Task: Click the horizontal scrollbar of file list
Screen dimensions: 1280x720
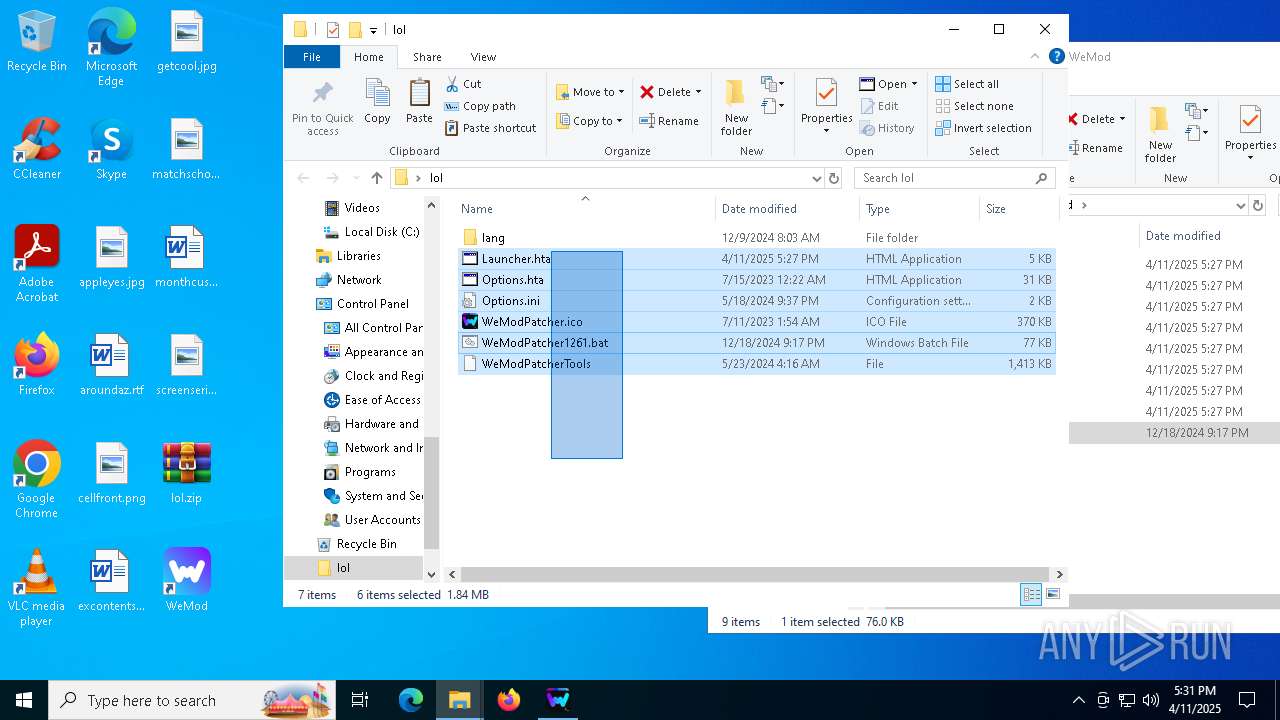Action: coord(755,575)
